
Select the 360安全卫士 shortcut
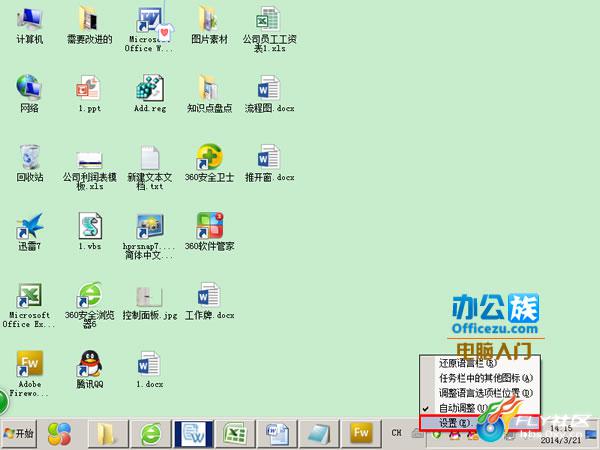coord(209,163)
